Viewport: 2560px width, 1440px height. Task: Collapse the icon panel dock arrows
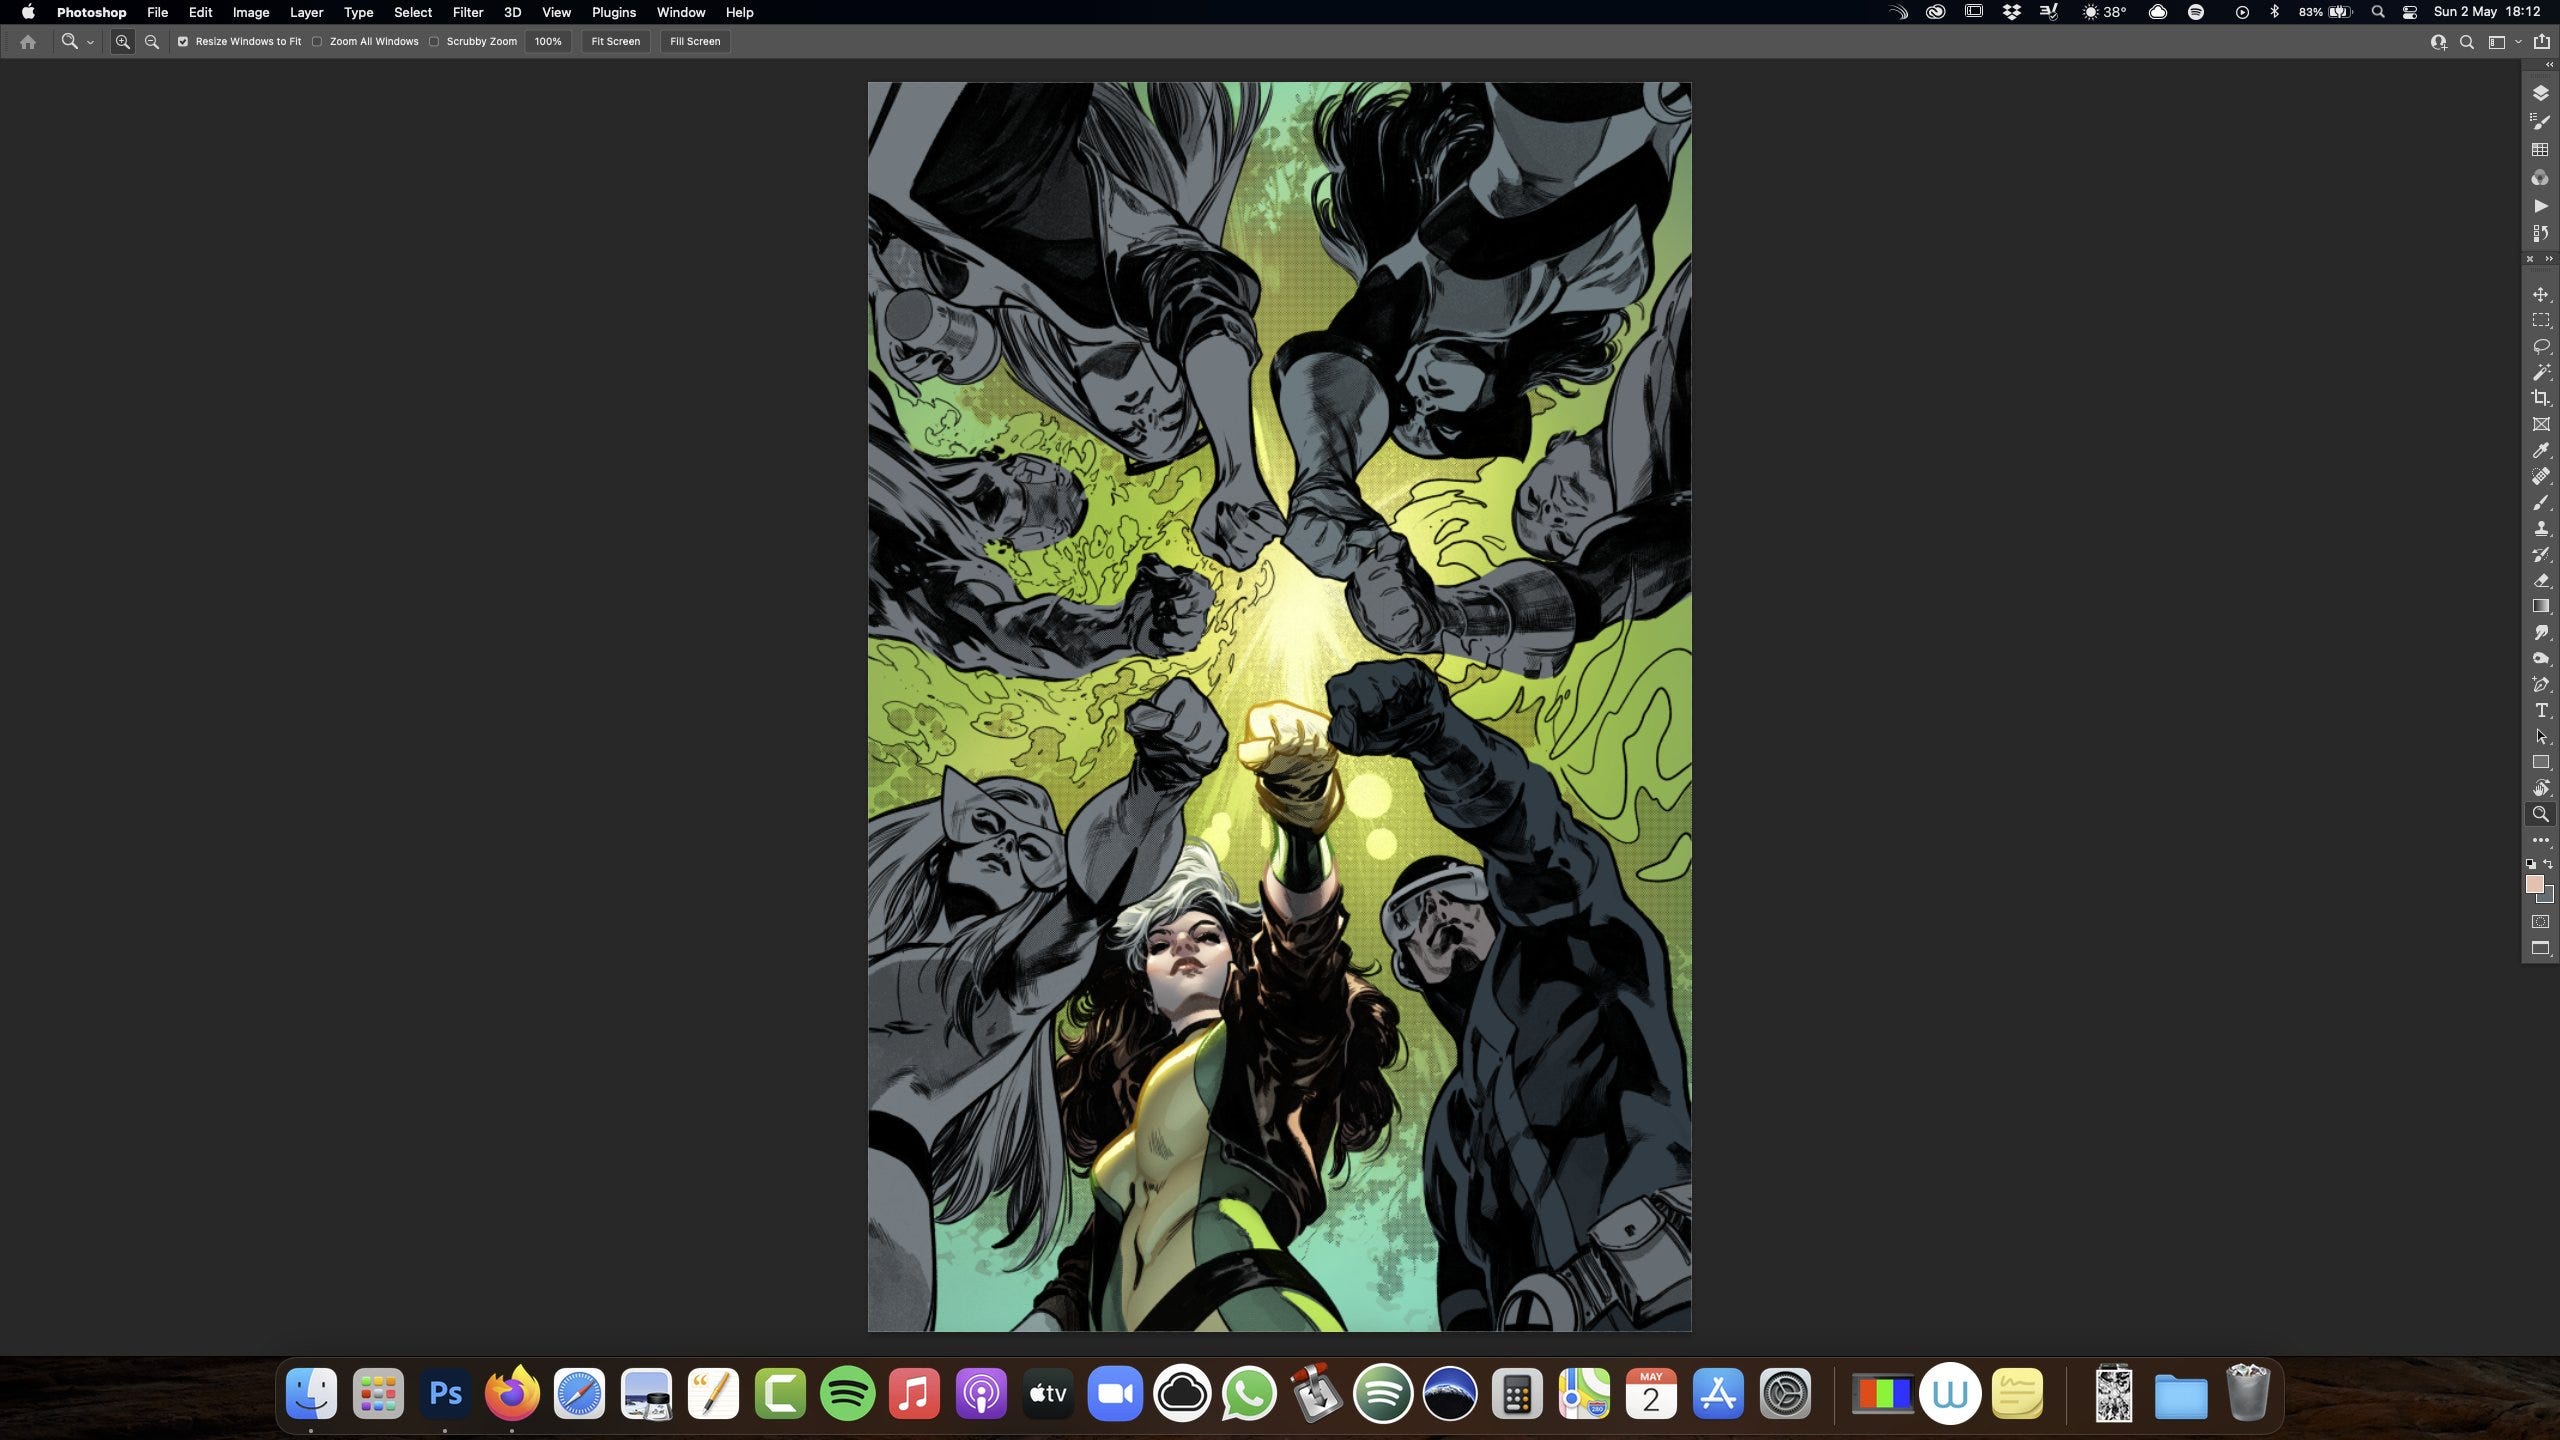[x=2549, y=64]
